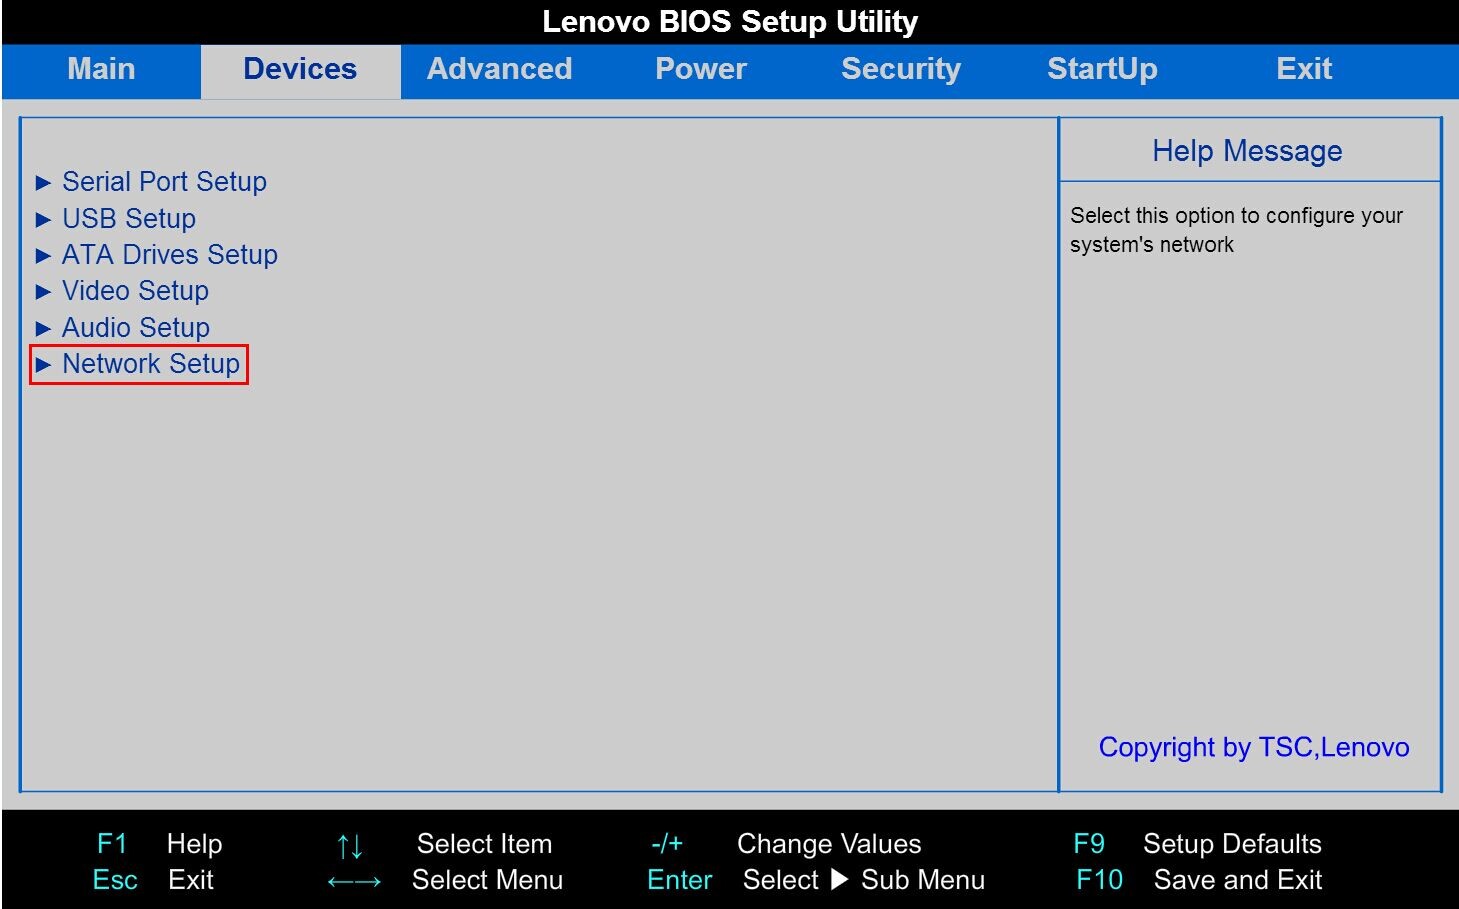Expand arrow beside ATA Drives Setup
This screenshot has width=1459, height=909.
(x=43, y=256)
